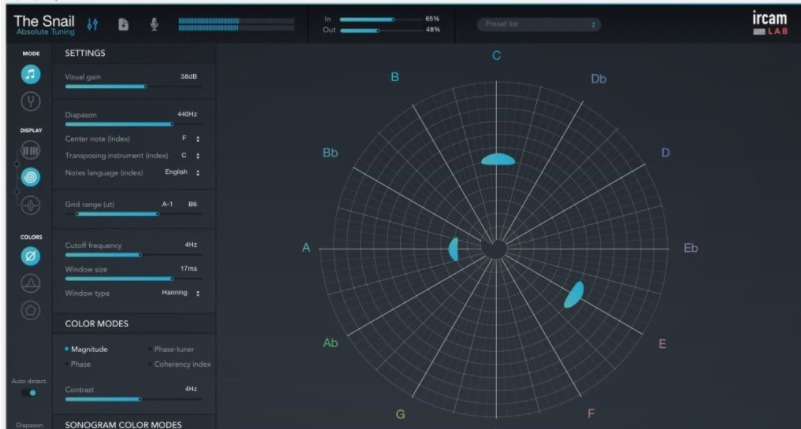Click The Snail Absolute Tuning title
The height and width of the screenshot is (429, 801).
pos(44,25)
